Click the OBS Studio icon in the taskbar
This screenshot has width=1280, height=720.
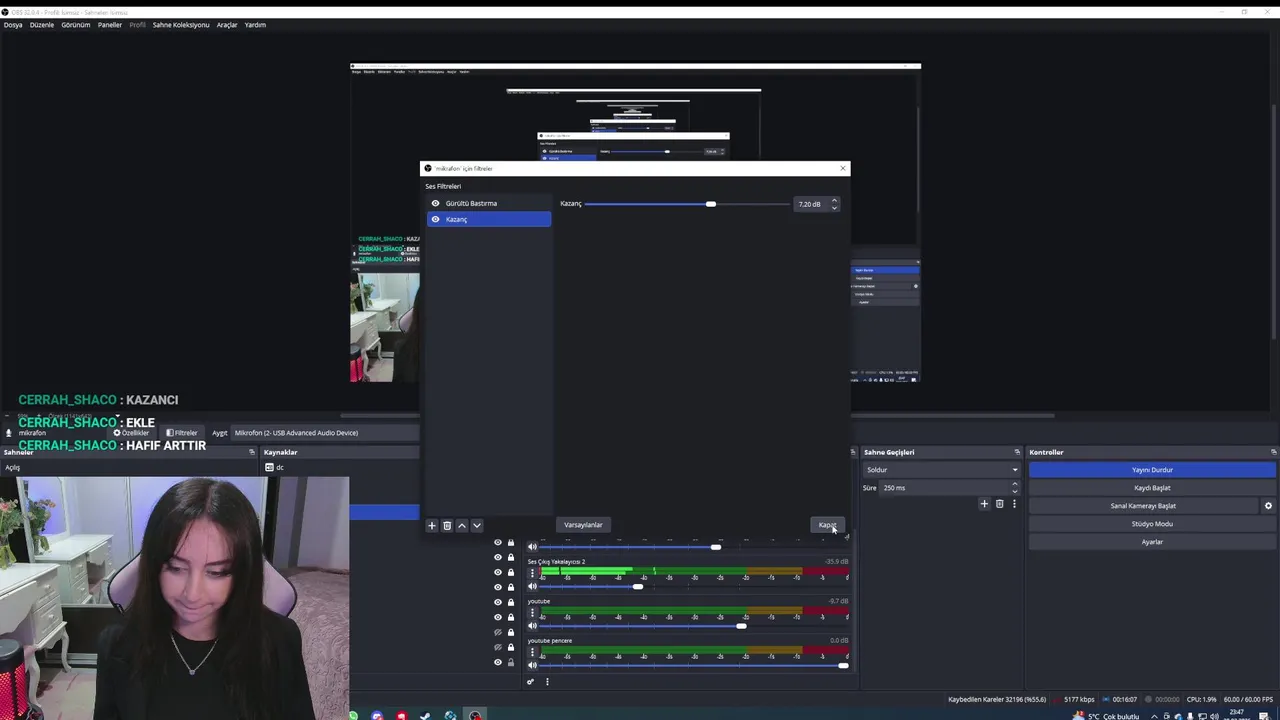click(475, 715)
